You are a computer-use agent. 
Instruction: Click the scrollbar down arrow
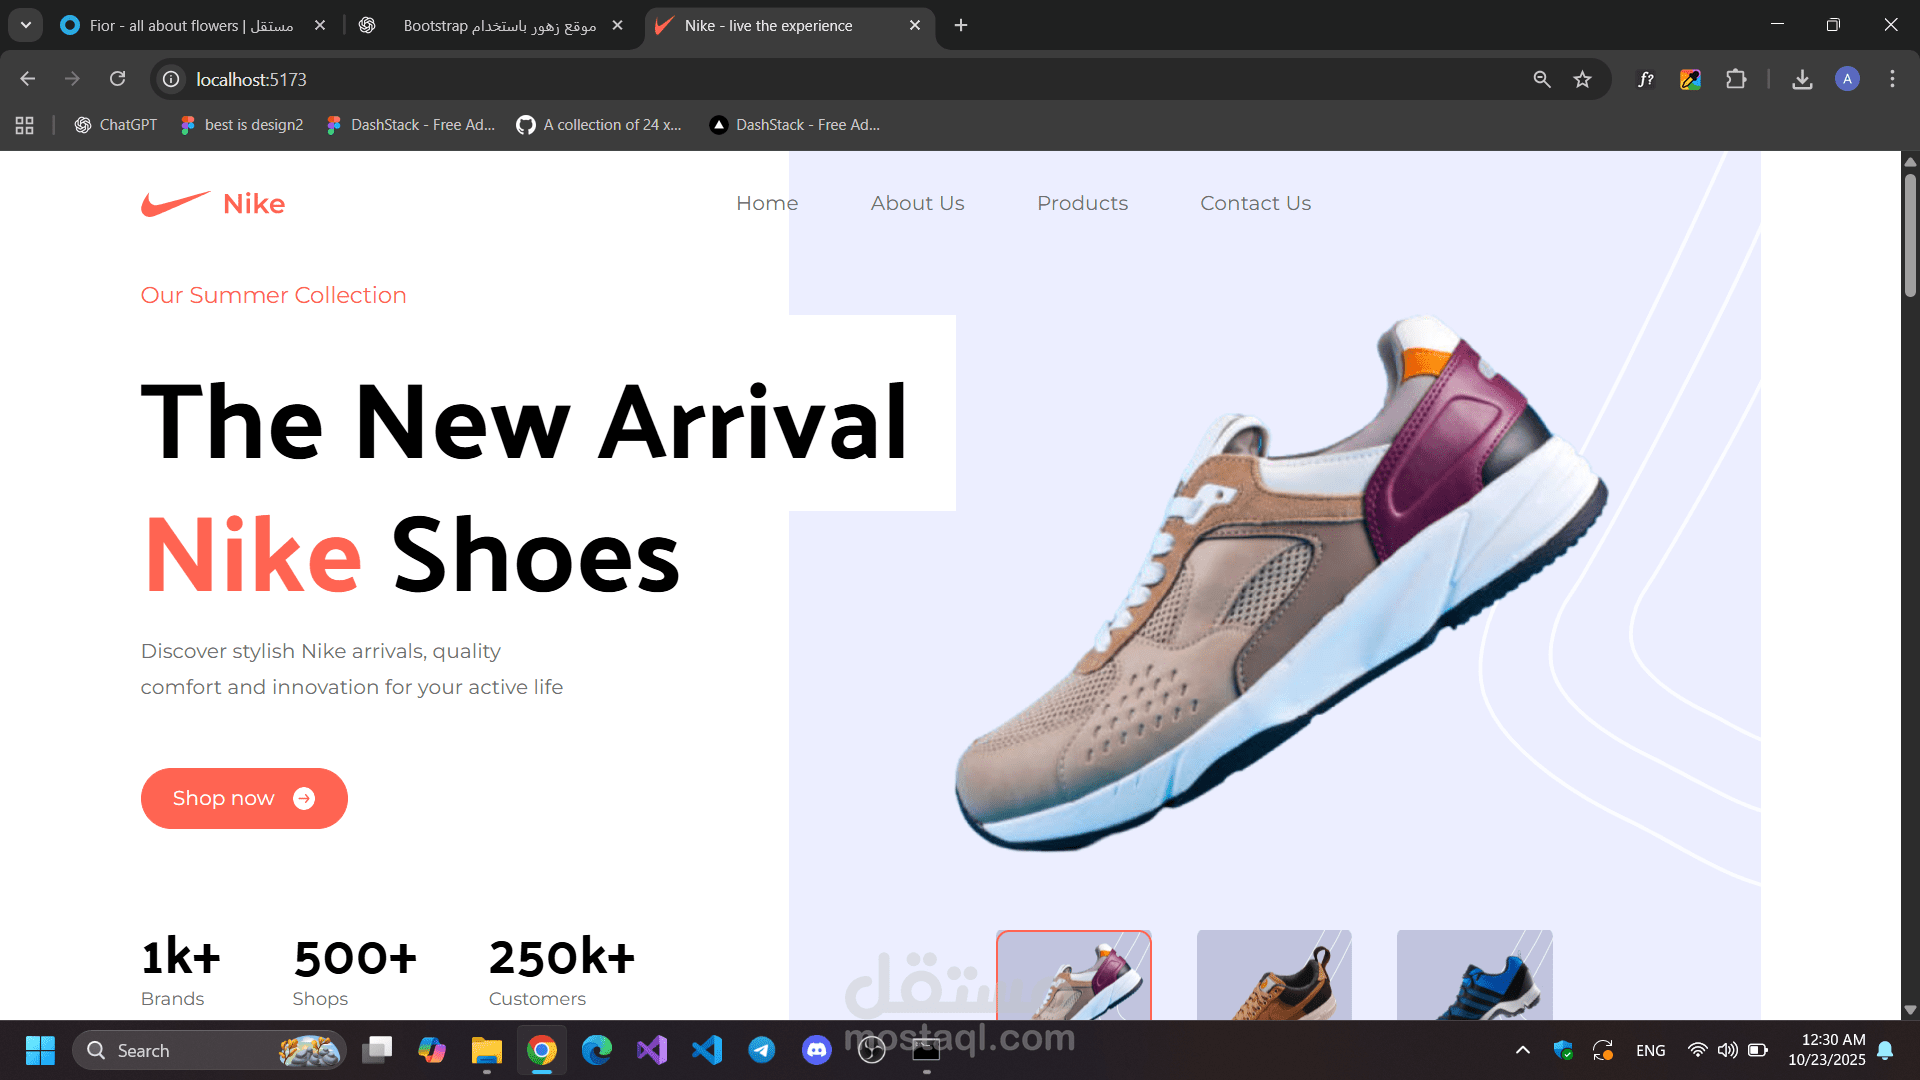[x=1910, y=1010]
